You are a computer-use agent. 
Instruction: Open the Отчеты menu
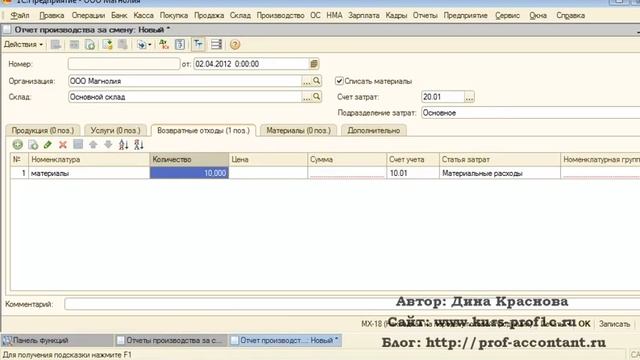(425, 16)
